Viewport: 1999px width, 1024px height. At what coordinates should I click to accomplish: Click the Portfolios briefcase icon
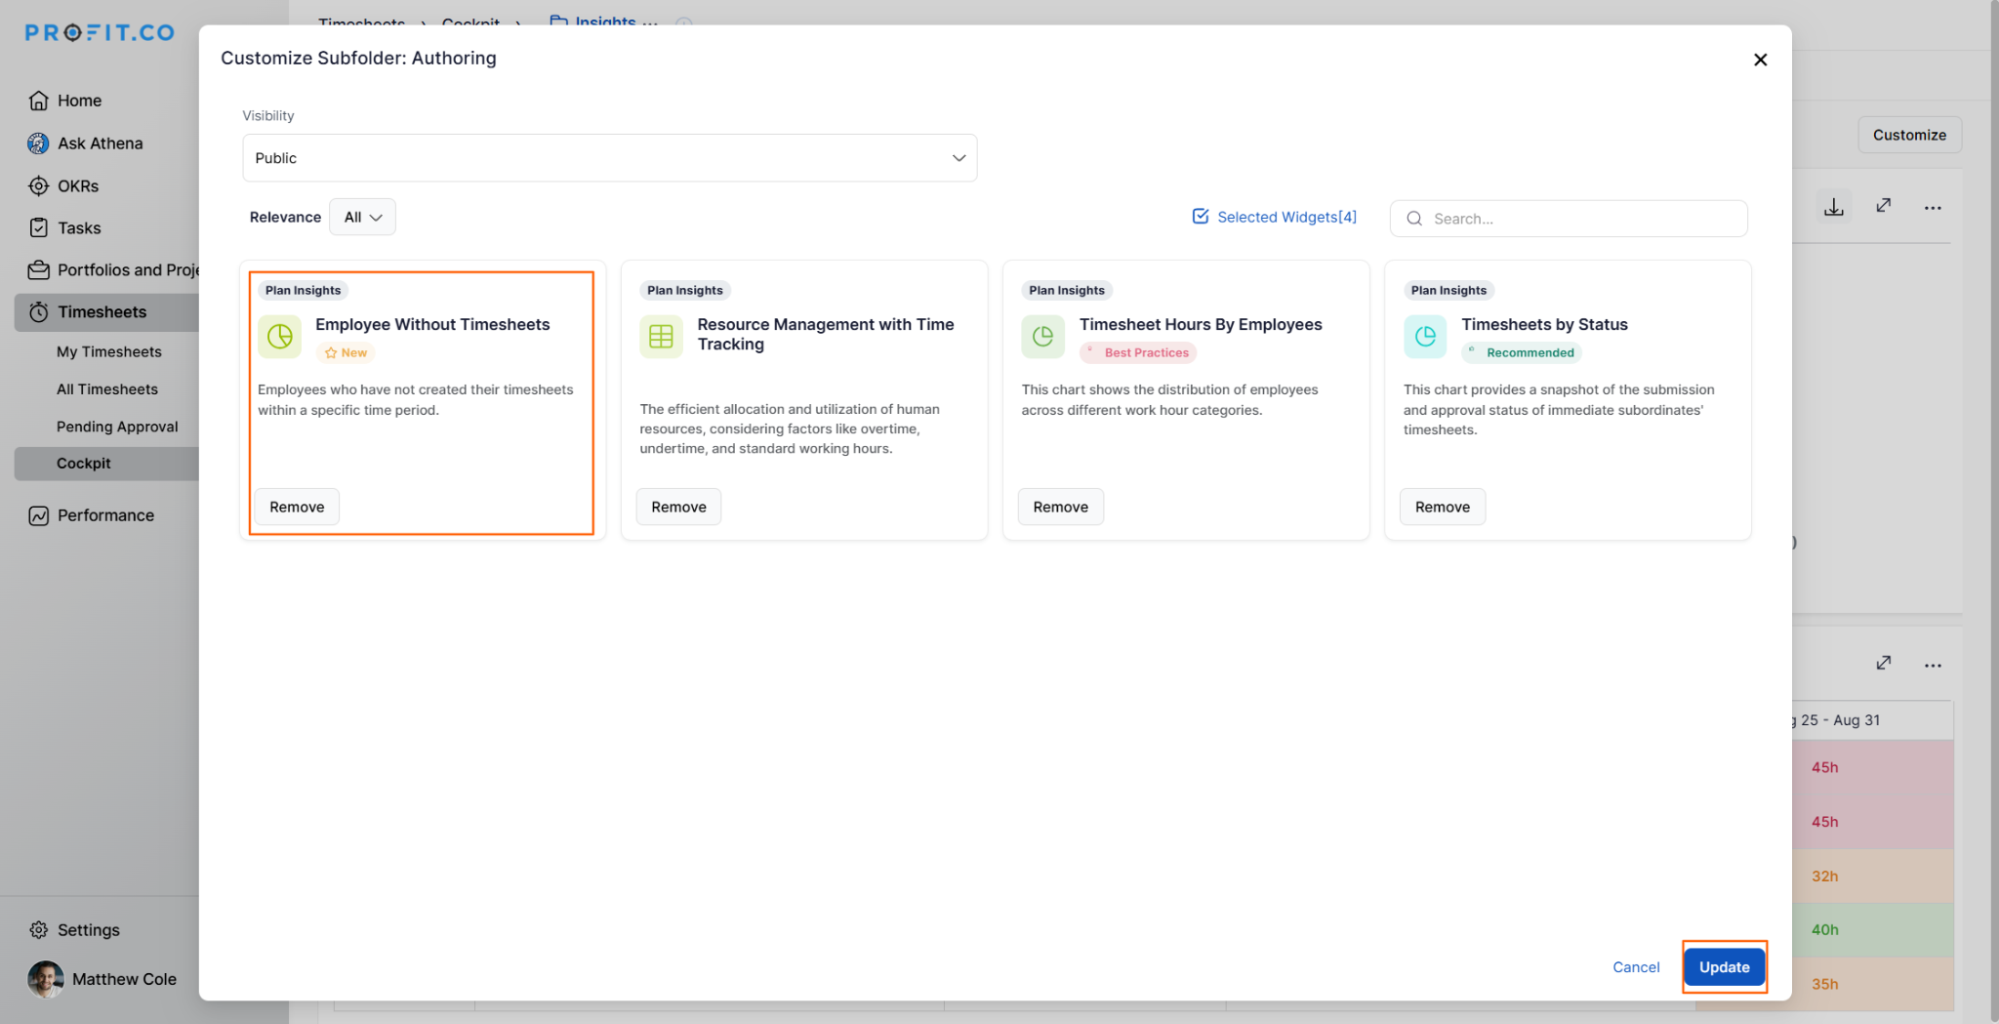38,270
